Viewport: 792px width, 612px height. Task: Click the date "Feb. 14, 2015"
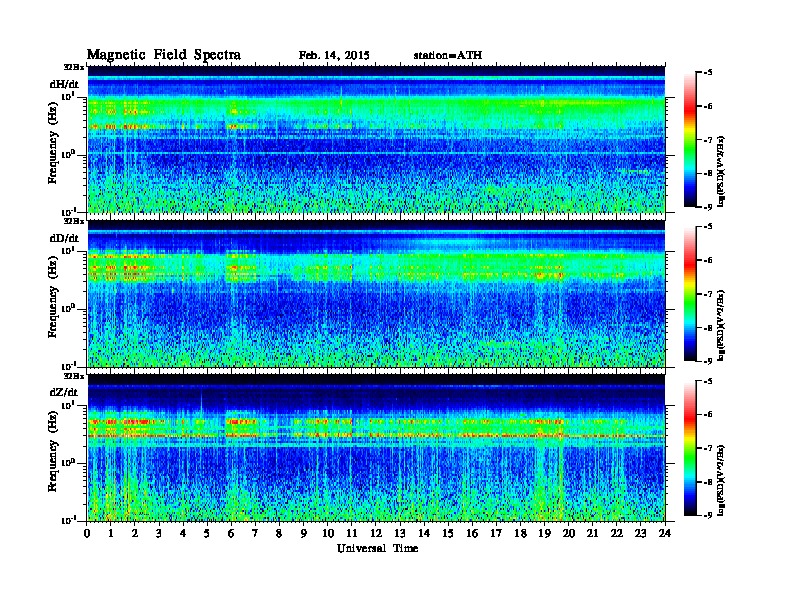(x=334, y=55)
